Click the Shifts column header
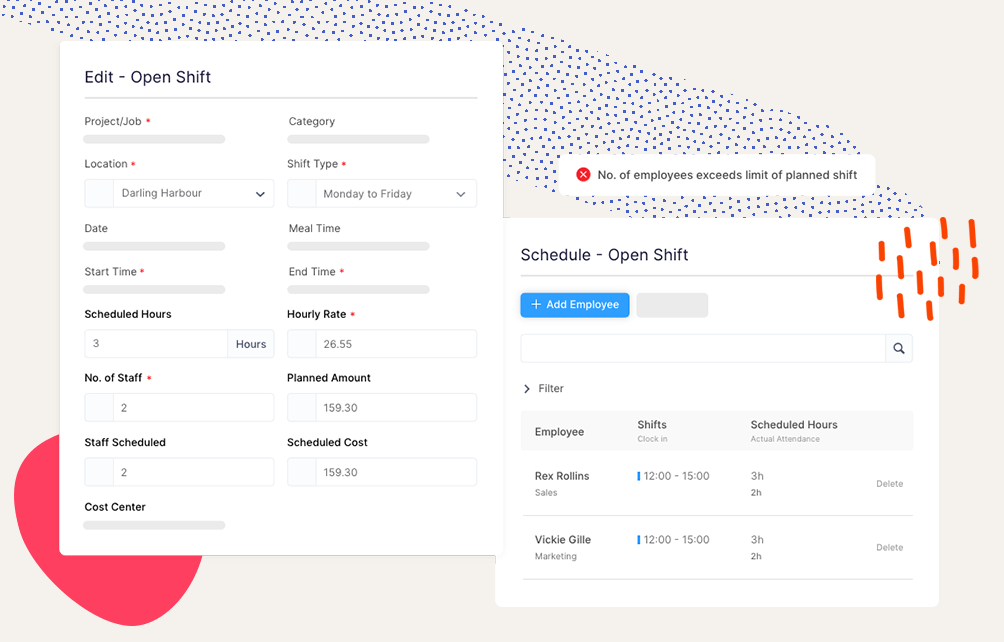 coord(652,425)
